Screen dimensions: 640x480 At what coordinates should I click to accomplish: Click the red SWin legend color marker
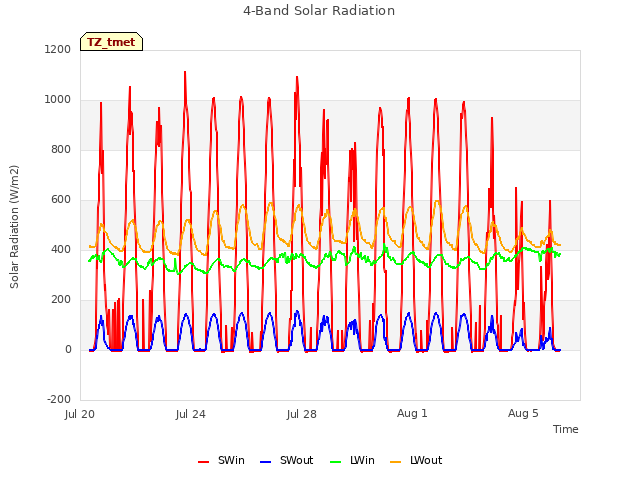coord(203,462)
